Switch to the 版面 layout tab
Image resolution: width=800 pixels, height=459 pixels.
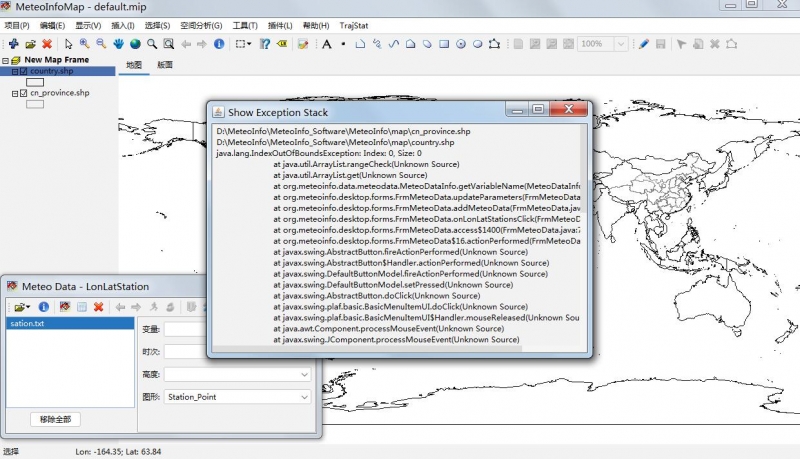(x=165, y=65)
